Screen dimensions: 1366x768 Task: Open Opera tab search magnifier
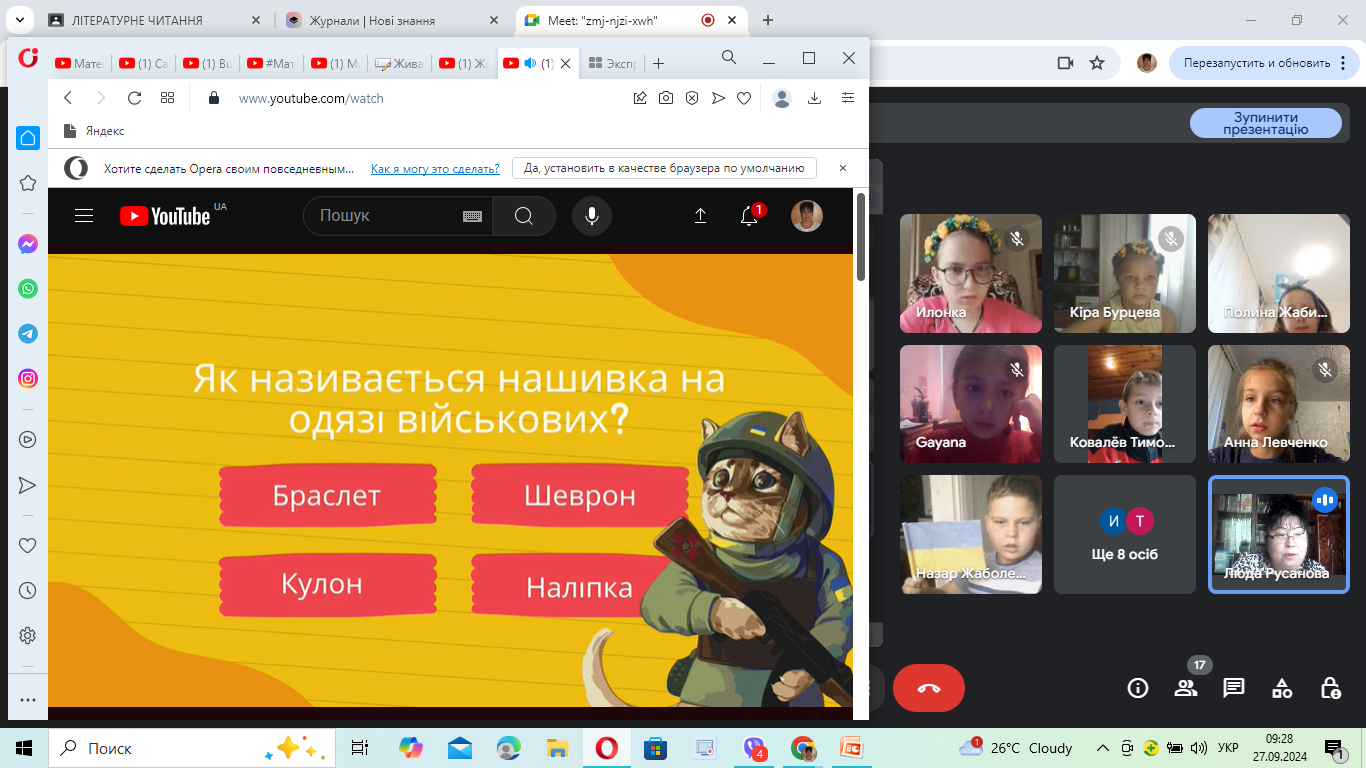pyautogui.click(x=729, y=58)
